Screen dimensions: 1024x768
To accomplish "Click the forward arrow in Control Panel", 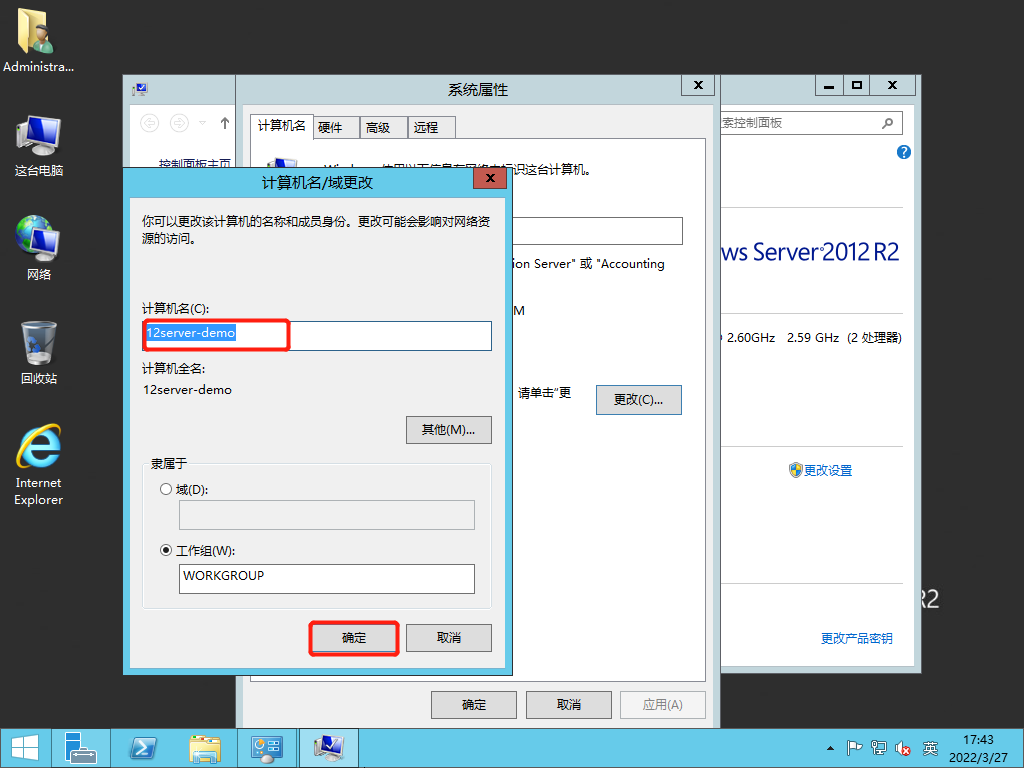I will click(x=179, y=123).
